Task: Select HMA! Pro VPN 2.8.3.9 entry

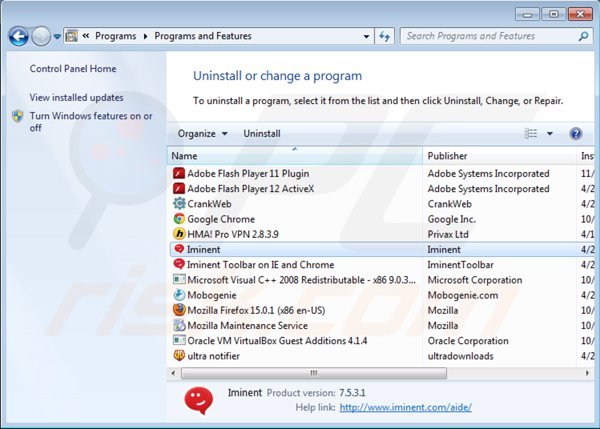Action: click(233, 234)
